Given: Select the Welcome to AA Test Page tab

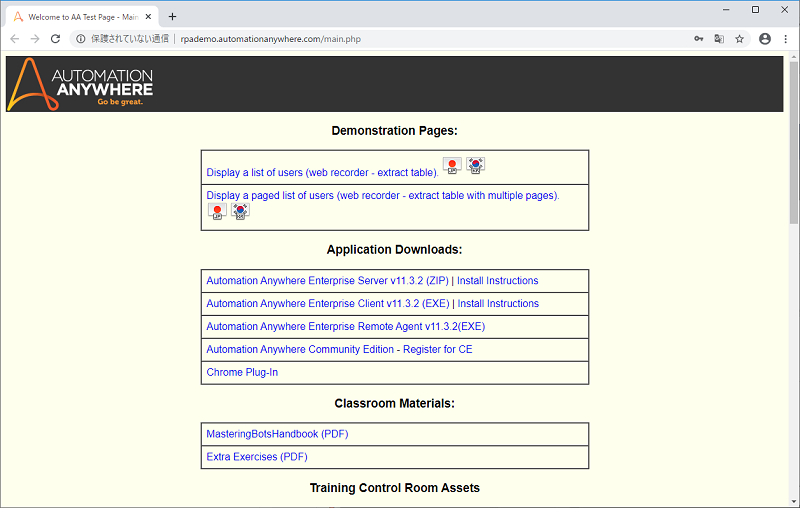Looking at the screenshot, I should tap(83, 17).
